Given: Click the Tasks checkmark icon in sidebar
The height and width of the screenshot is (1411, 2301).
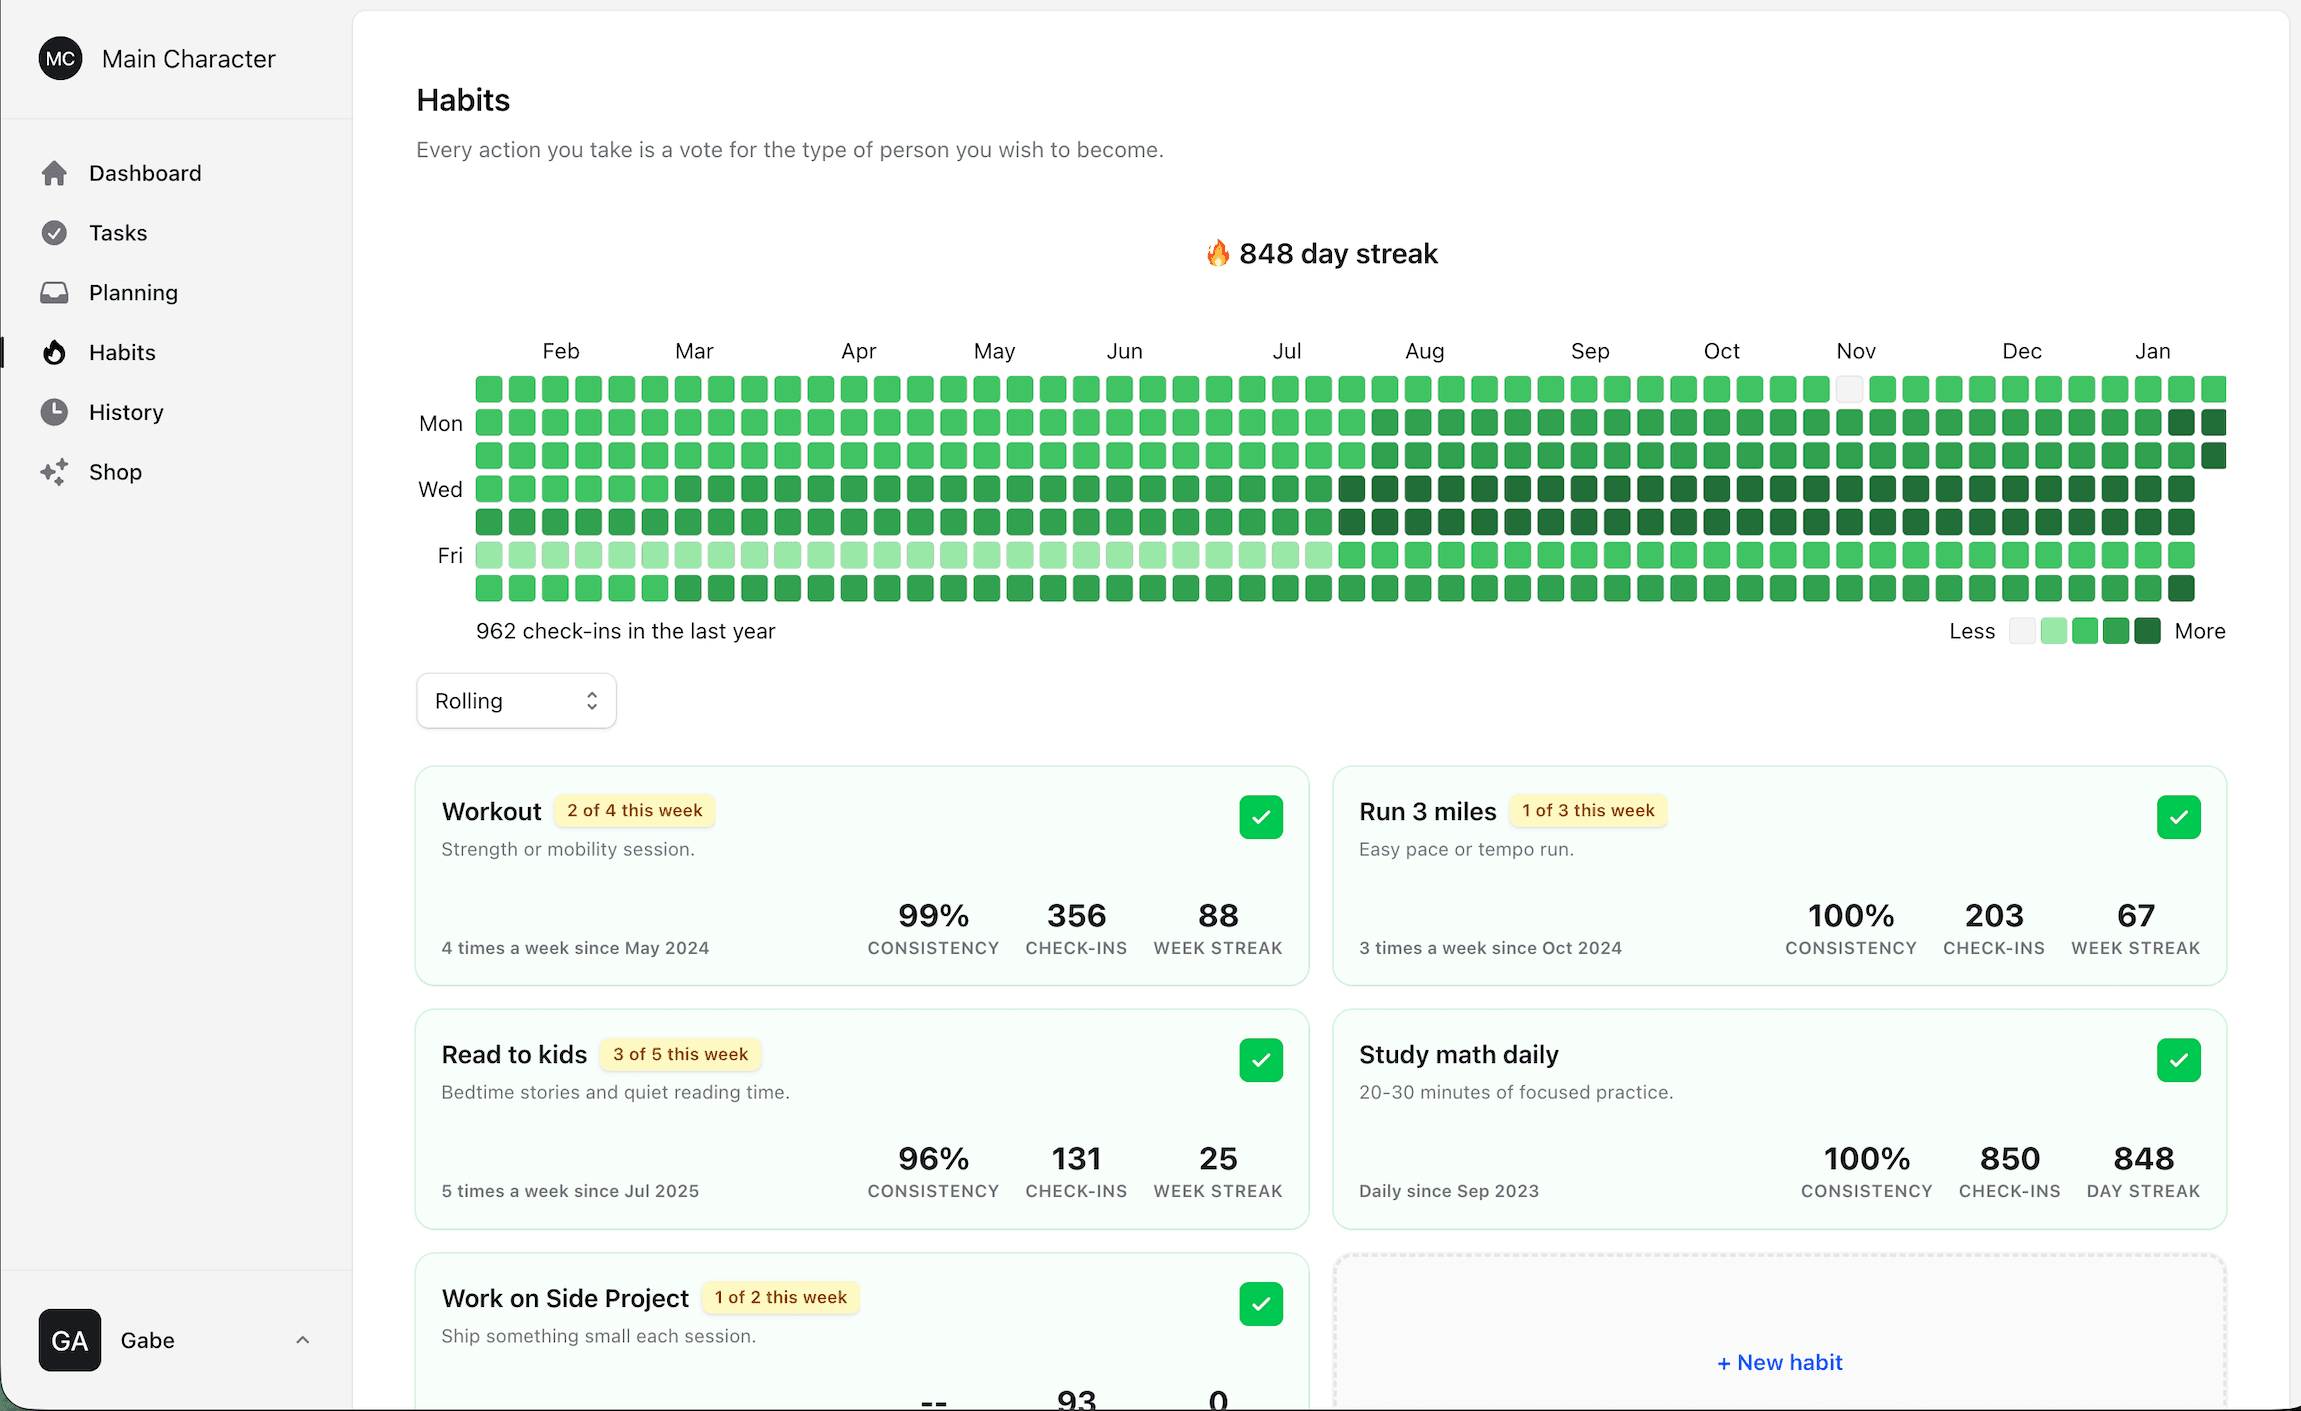Looking at the screenshot, I should click(x=54, y=233).
